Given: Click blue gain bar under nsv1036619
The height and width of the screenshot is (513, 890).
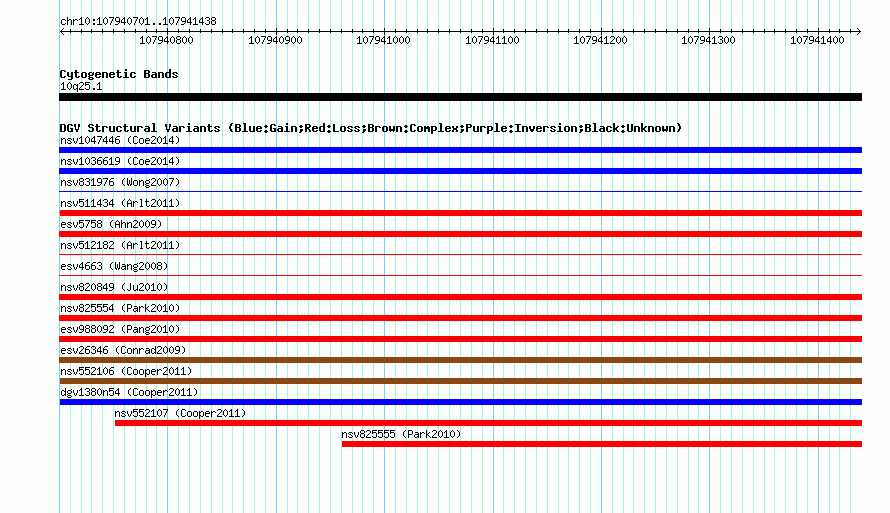Looking at the screenshot, I should coord(460,171).
